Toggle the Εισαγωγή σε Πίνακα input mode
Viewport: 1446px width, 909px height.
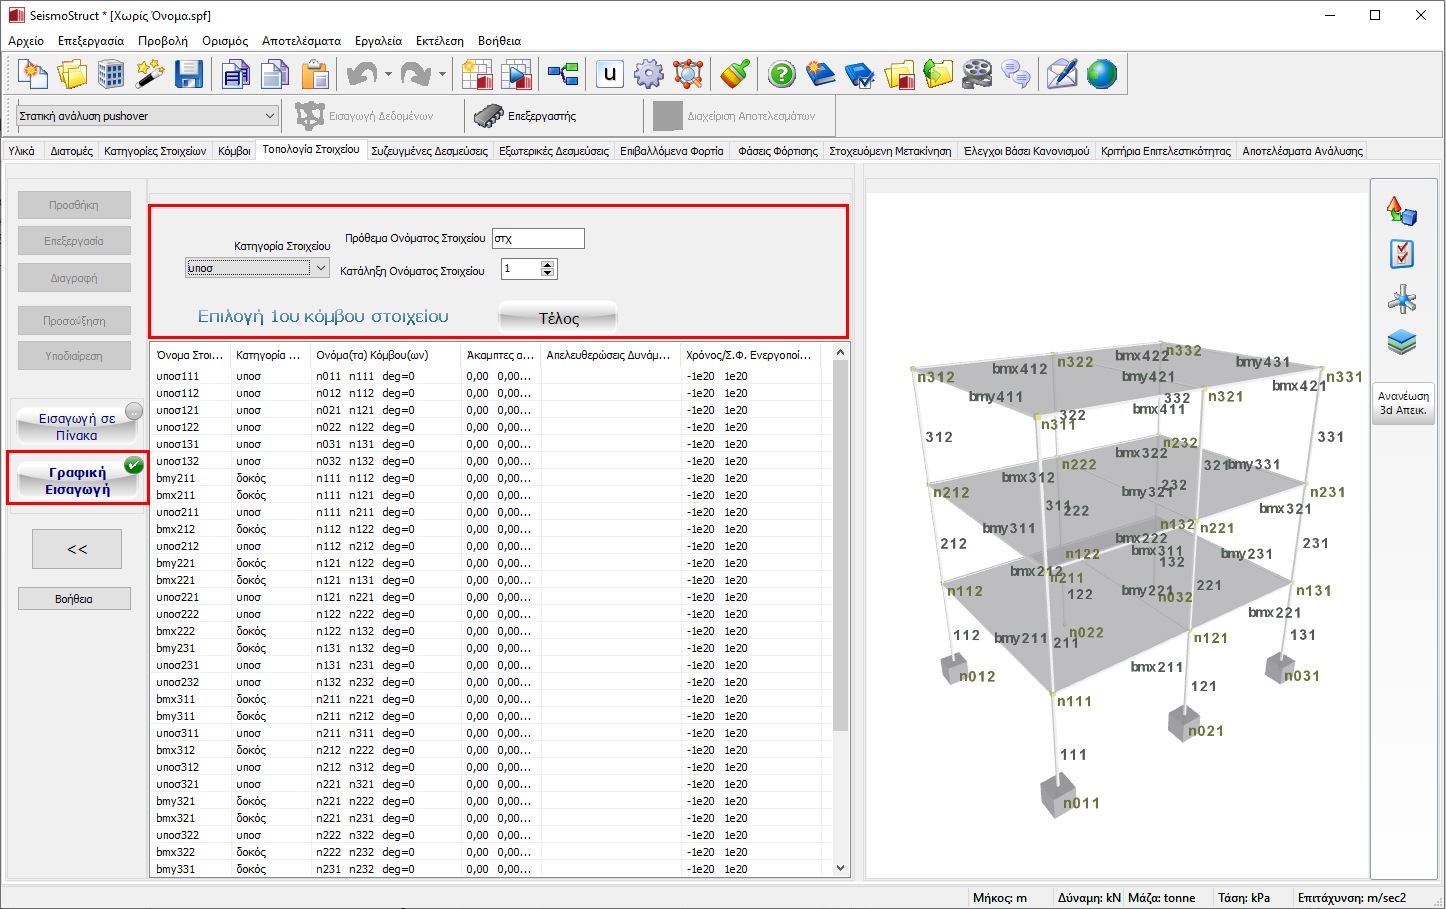77,426
